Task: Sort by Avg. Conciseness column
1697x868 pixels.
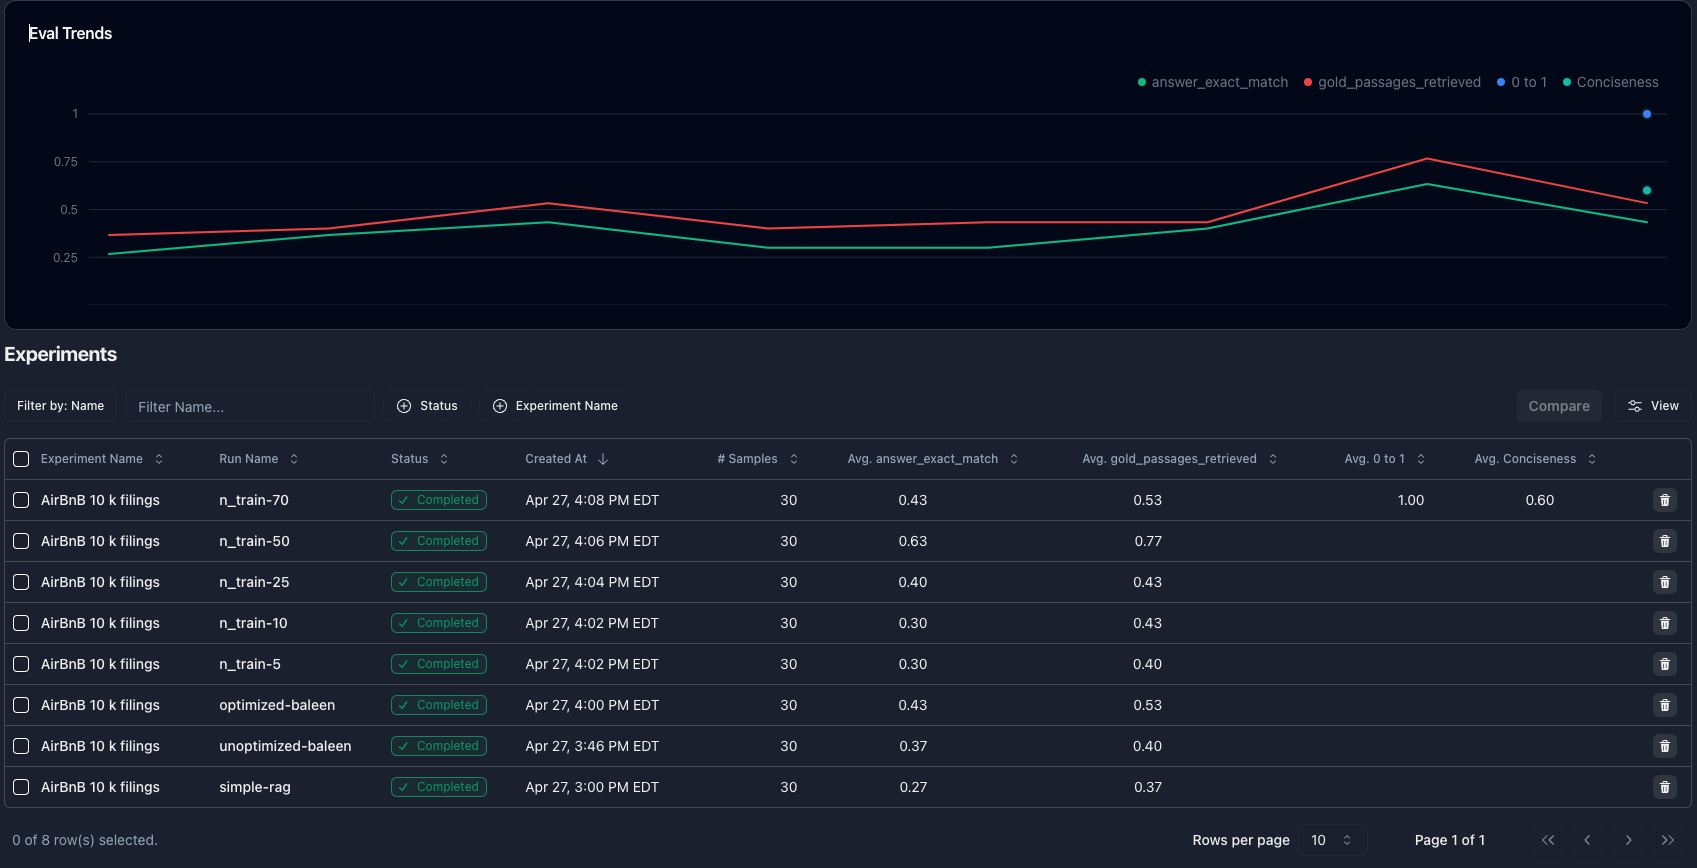Action: click(x=1535, y=459)
